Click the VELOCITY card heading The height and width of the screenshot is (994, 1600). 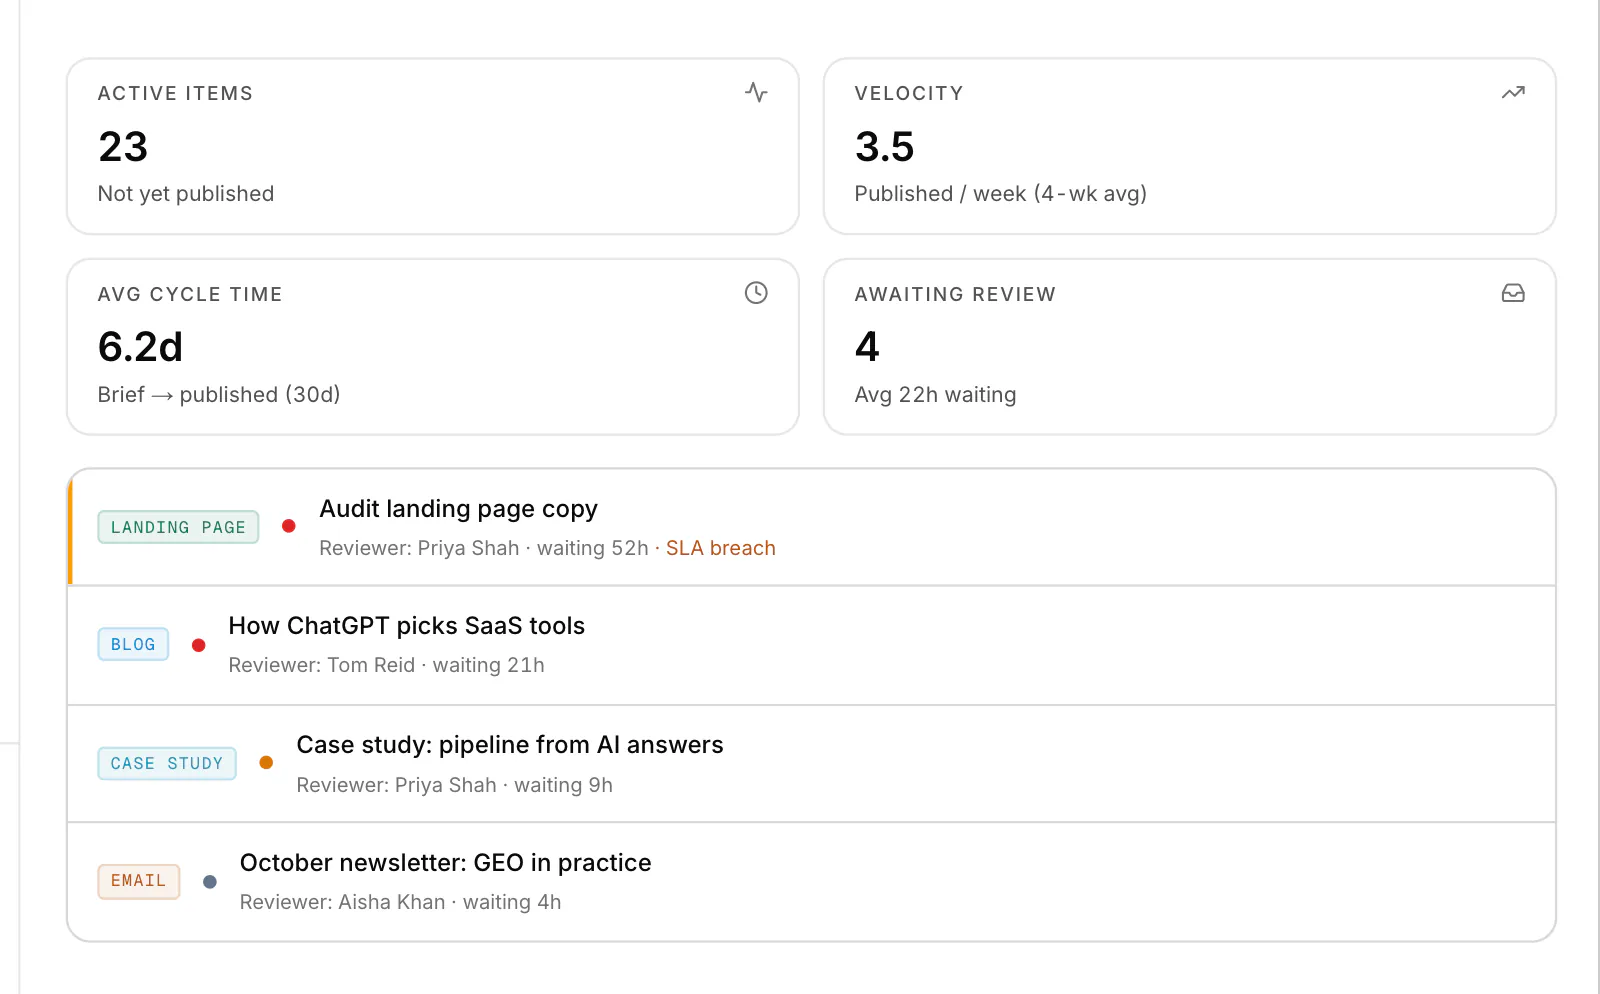coord(909,93)
